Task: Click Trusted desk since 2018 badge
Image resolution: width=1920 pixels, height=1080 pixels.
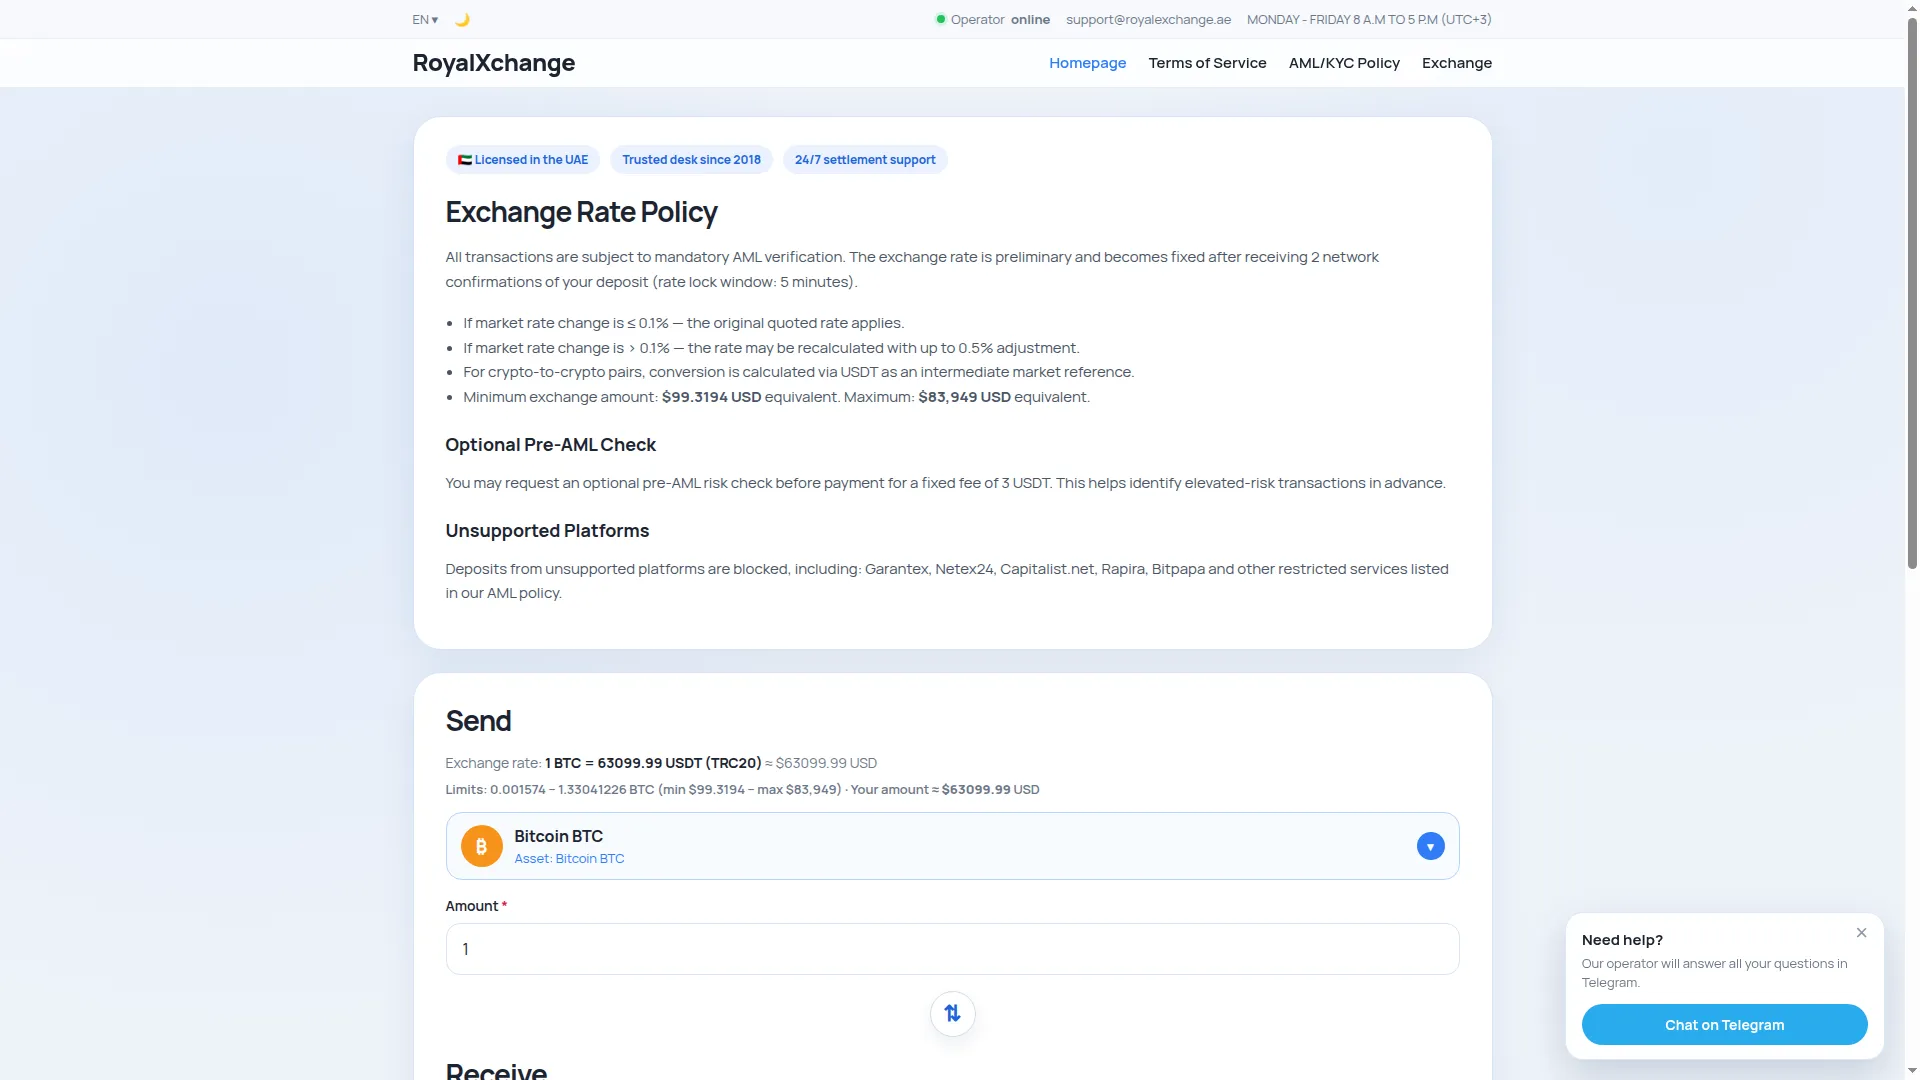Action: tap(691, 160)
